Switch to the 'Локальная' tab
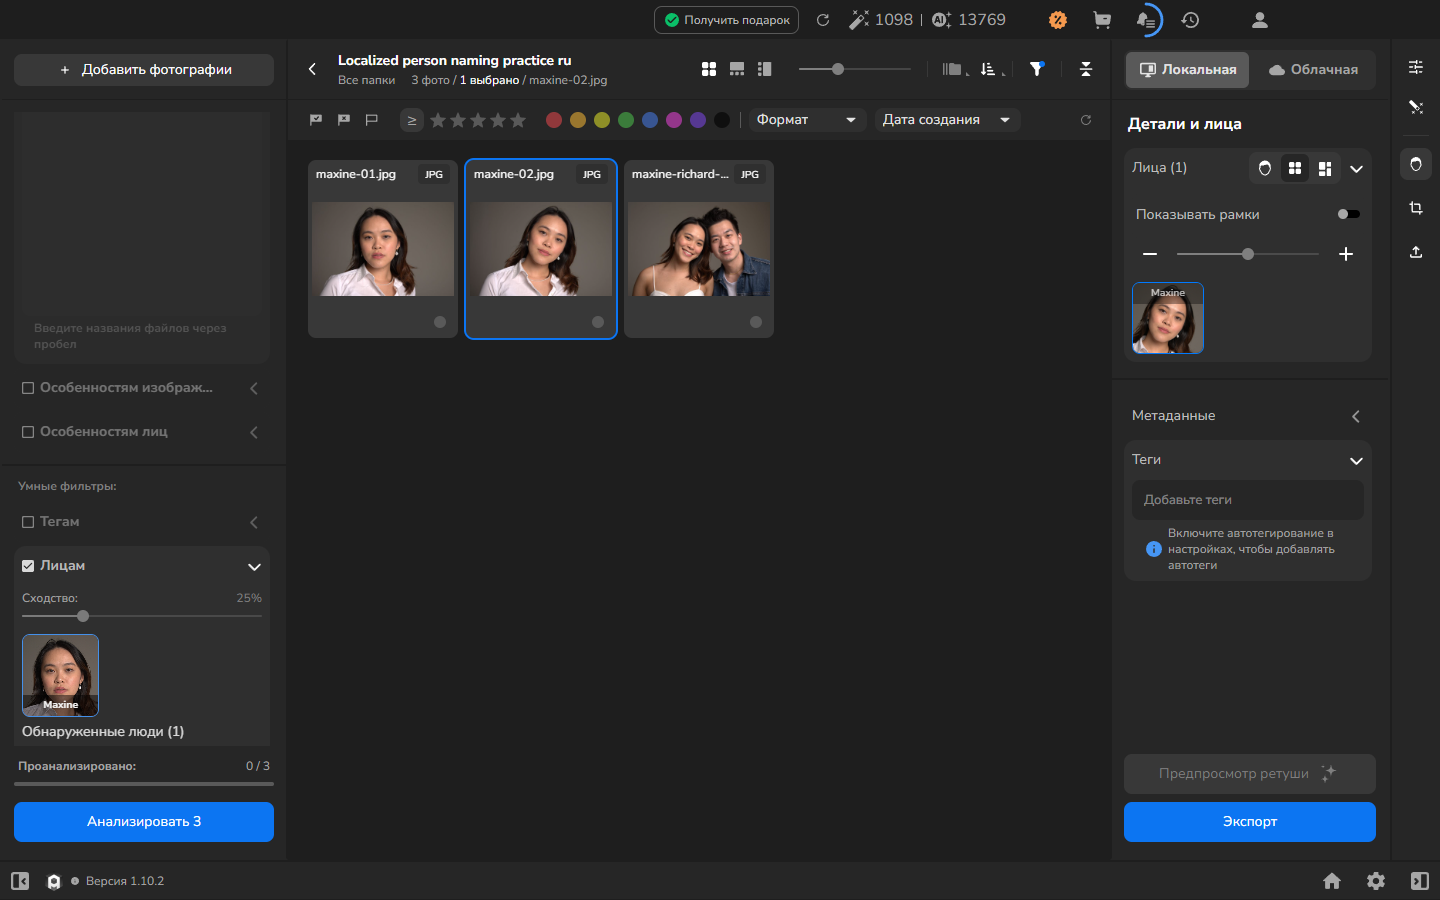Image resolution: width=1440 pixels, height=900 pixels. (1188, 70)
